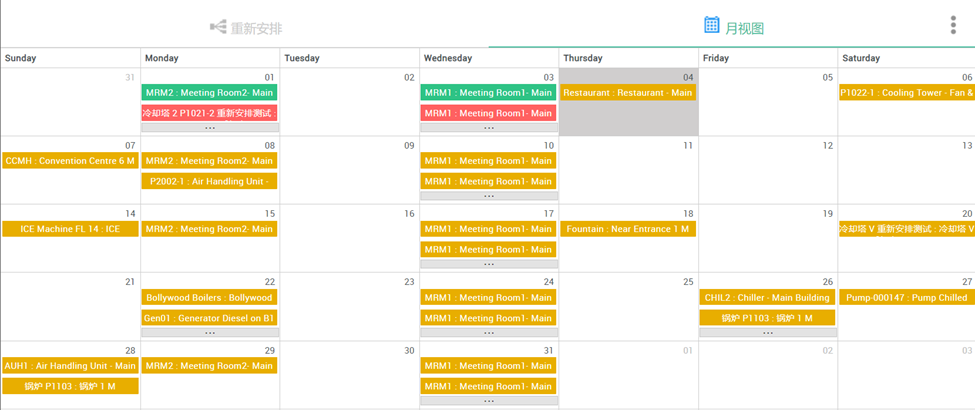Viewport: 975px width, 410px height.
Task: Expand more events under Wednesday 31
Action: click(x=489, y=401)
